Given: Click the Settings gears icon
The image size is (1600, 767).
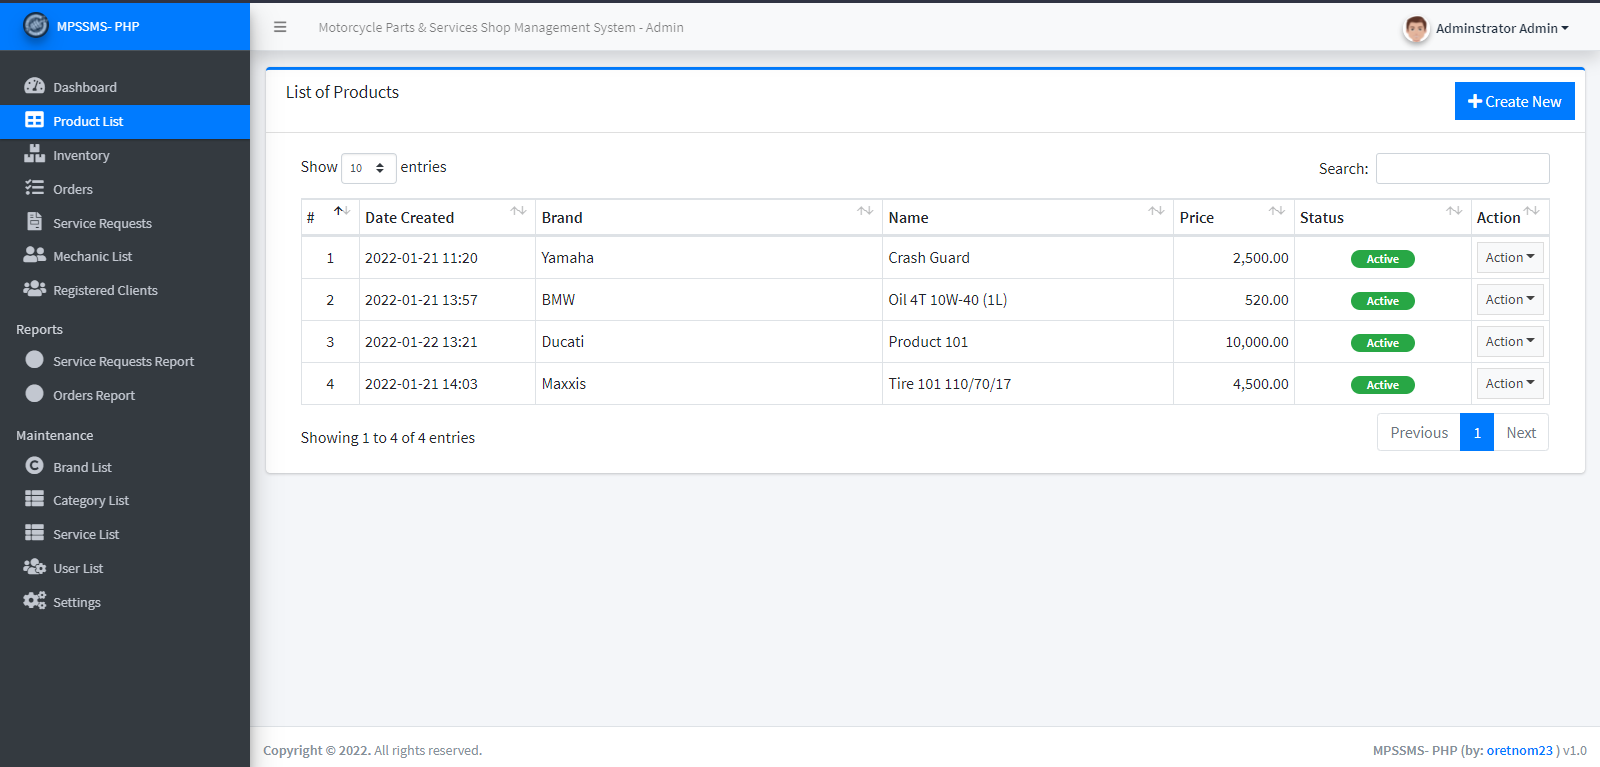Looking at the screenshot, I should tap(34, 601).
